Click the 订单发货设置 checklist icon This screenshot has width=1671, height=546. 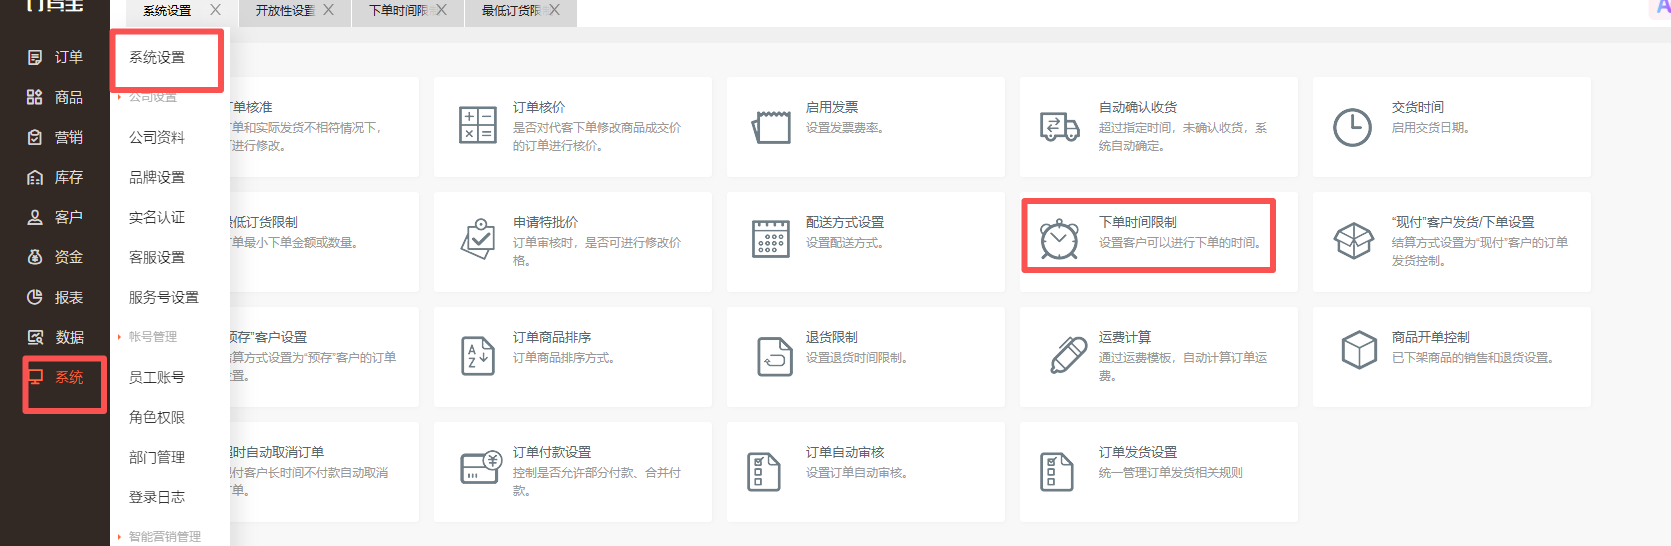1057,471
